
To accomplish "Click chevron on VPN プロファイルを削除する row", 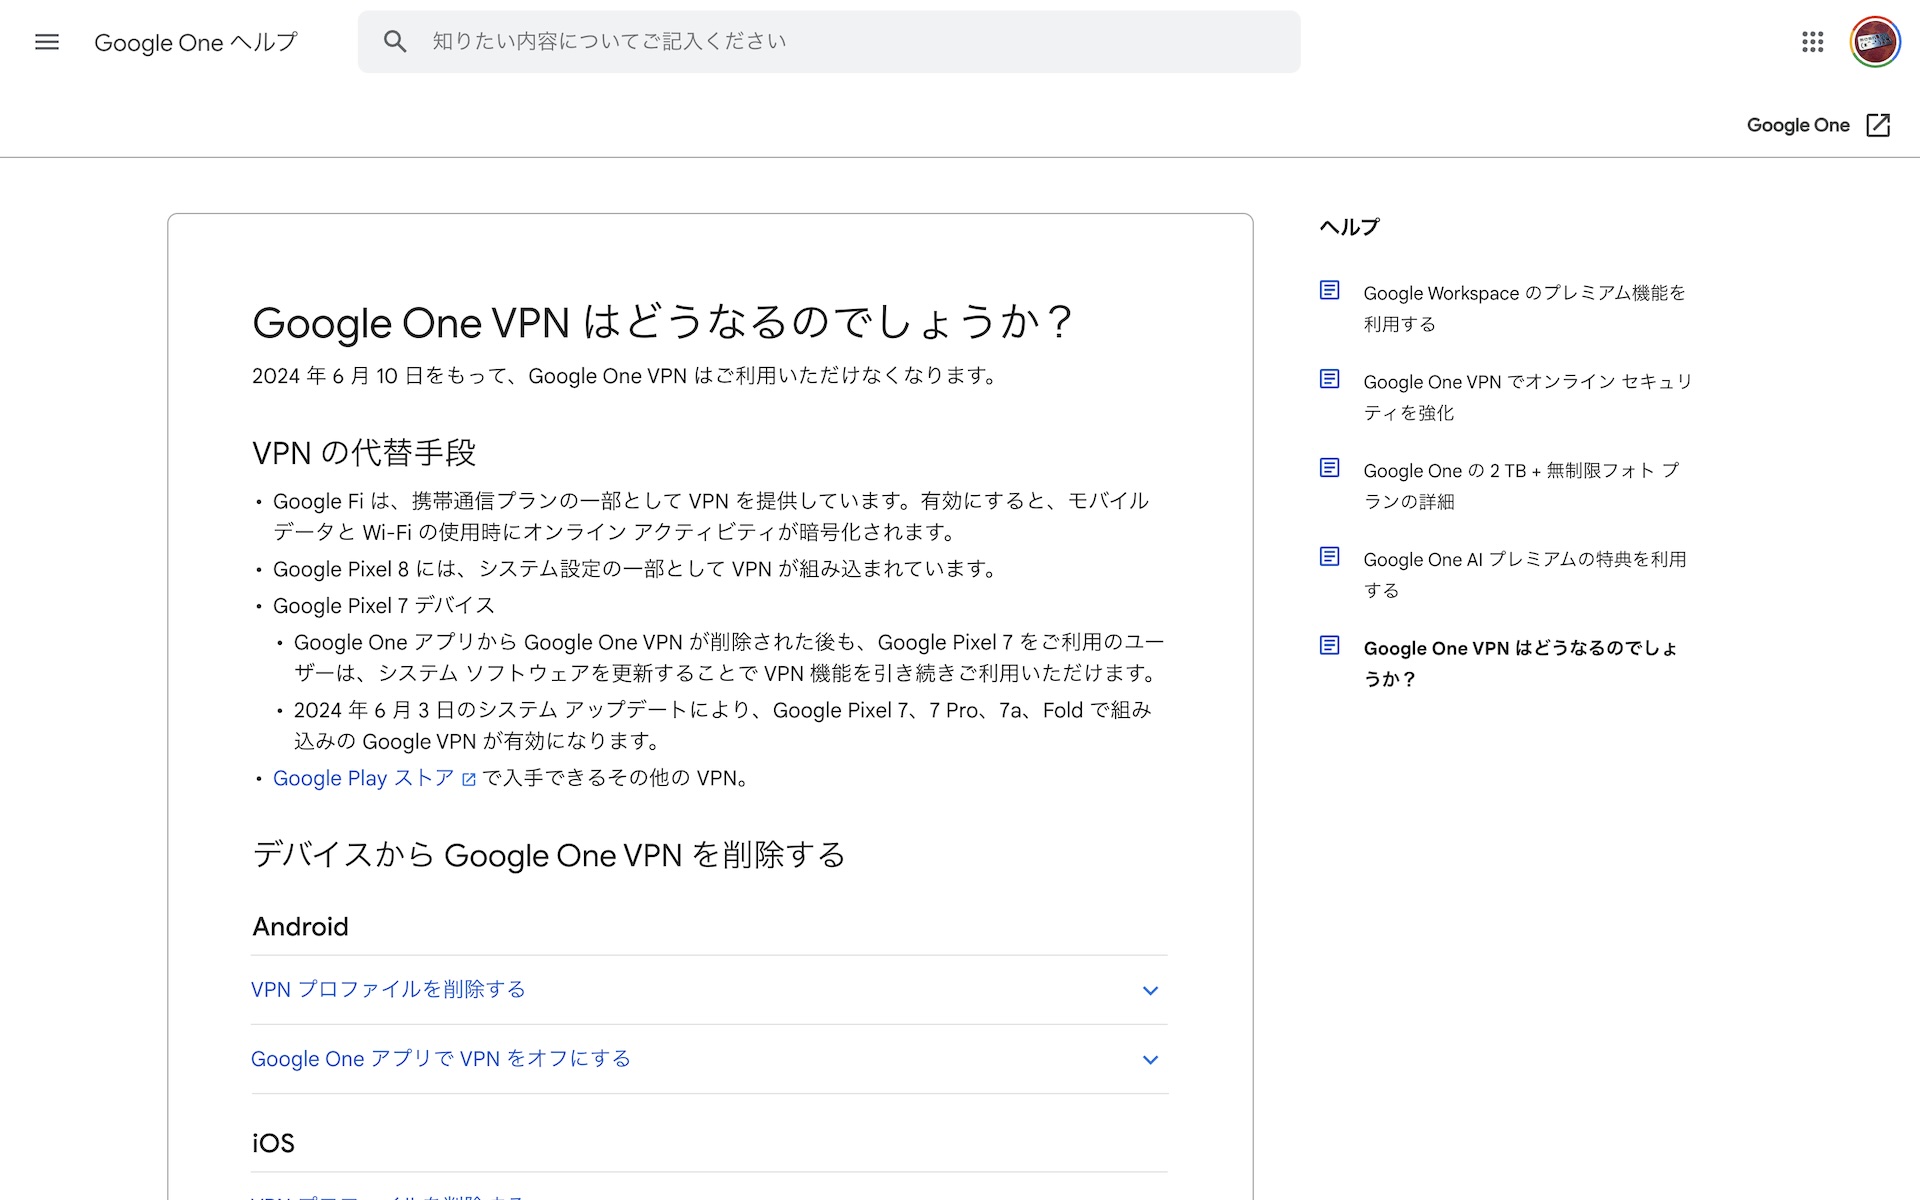I will pos(1150,991).
